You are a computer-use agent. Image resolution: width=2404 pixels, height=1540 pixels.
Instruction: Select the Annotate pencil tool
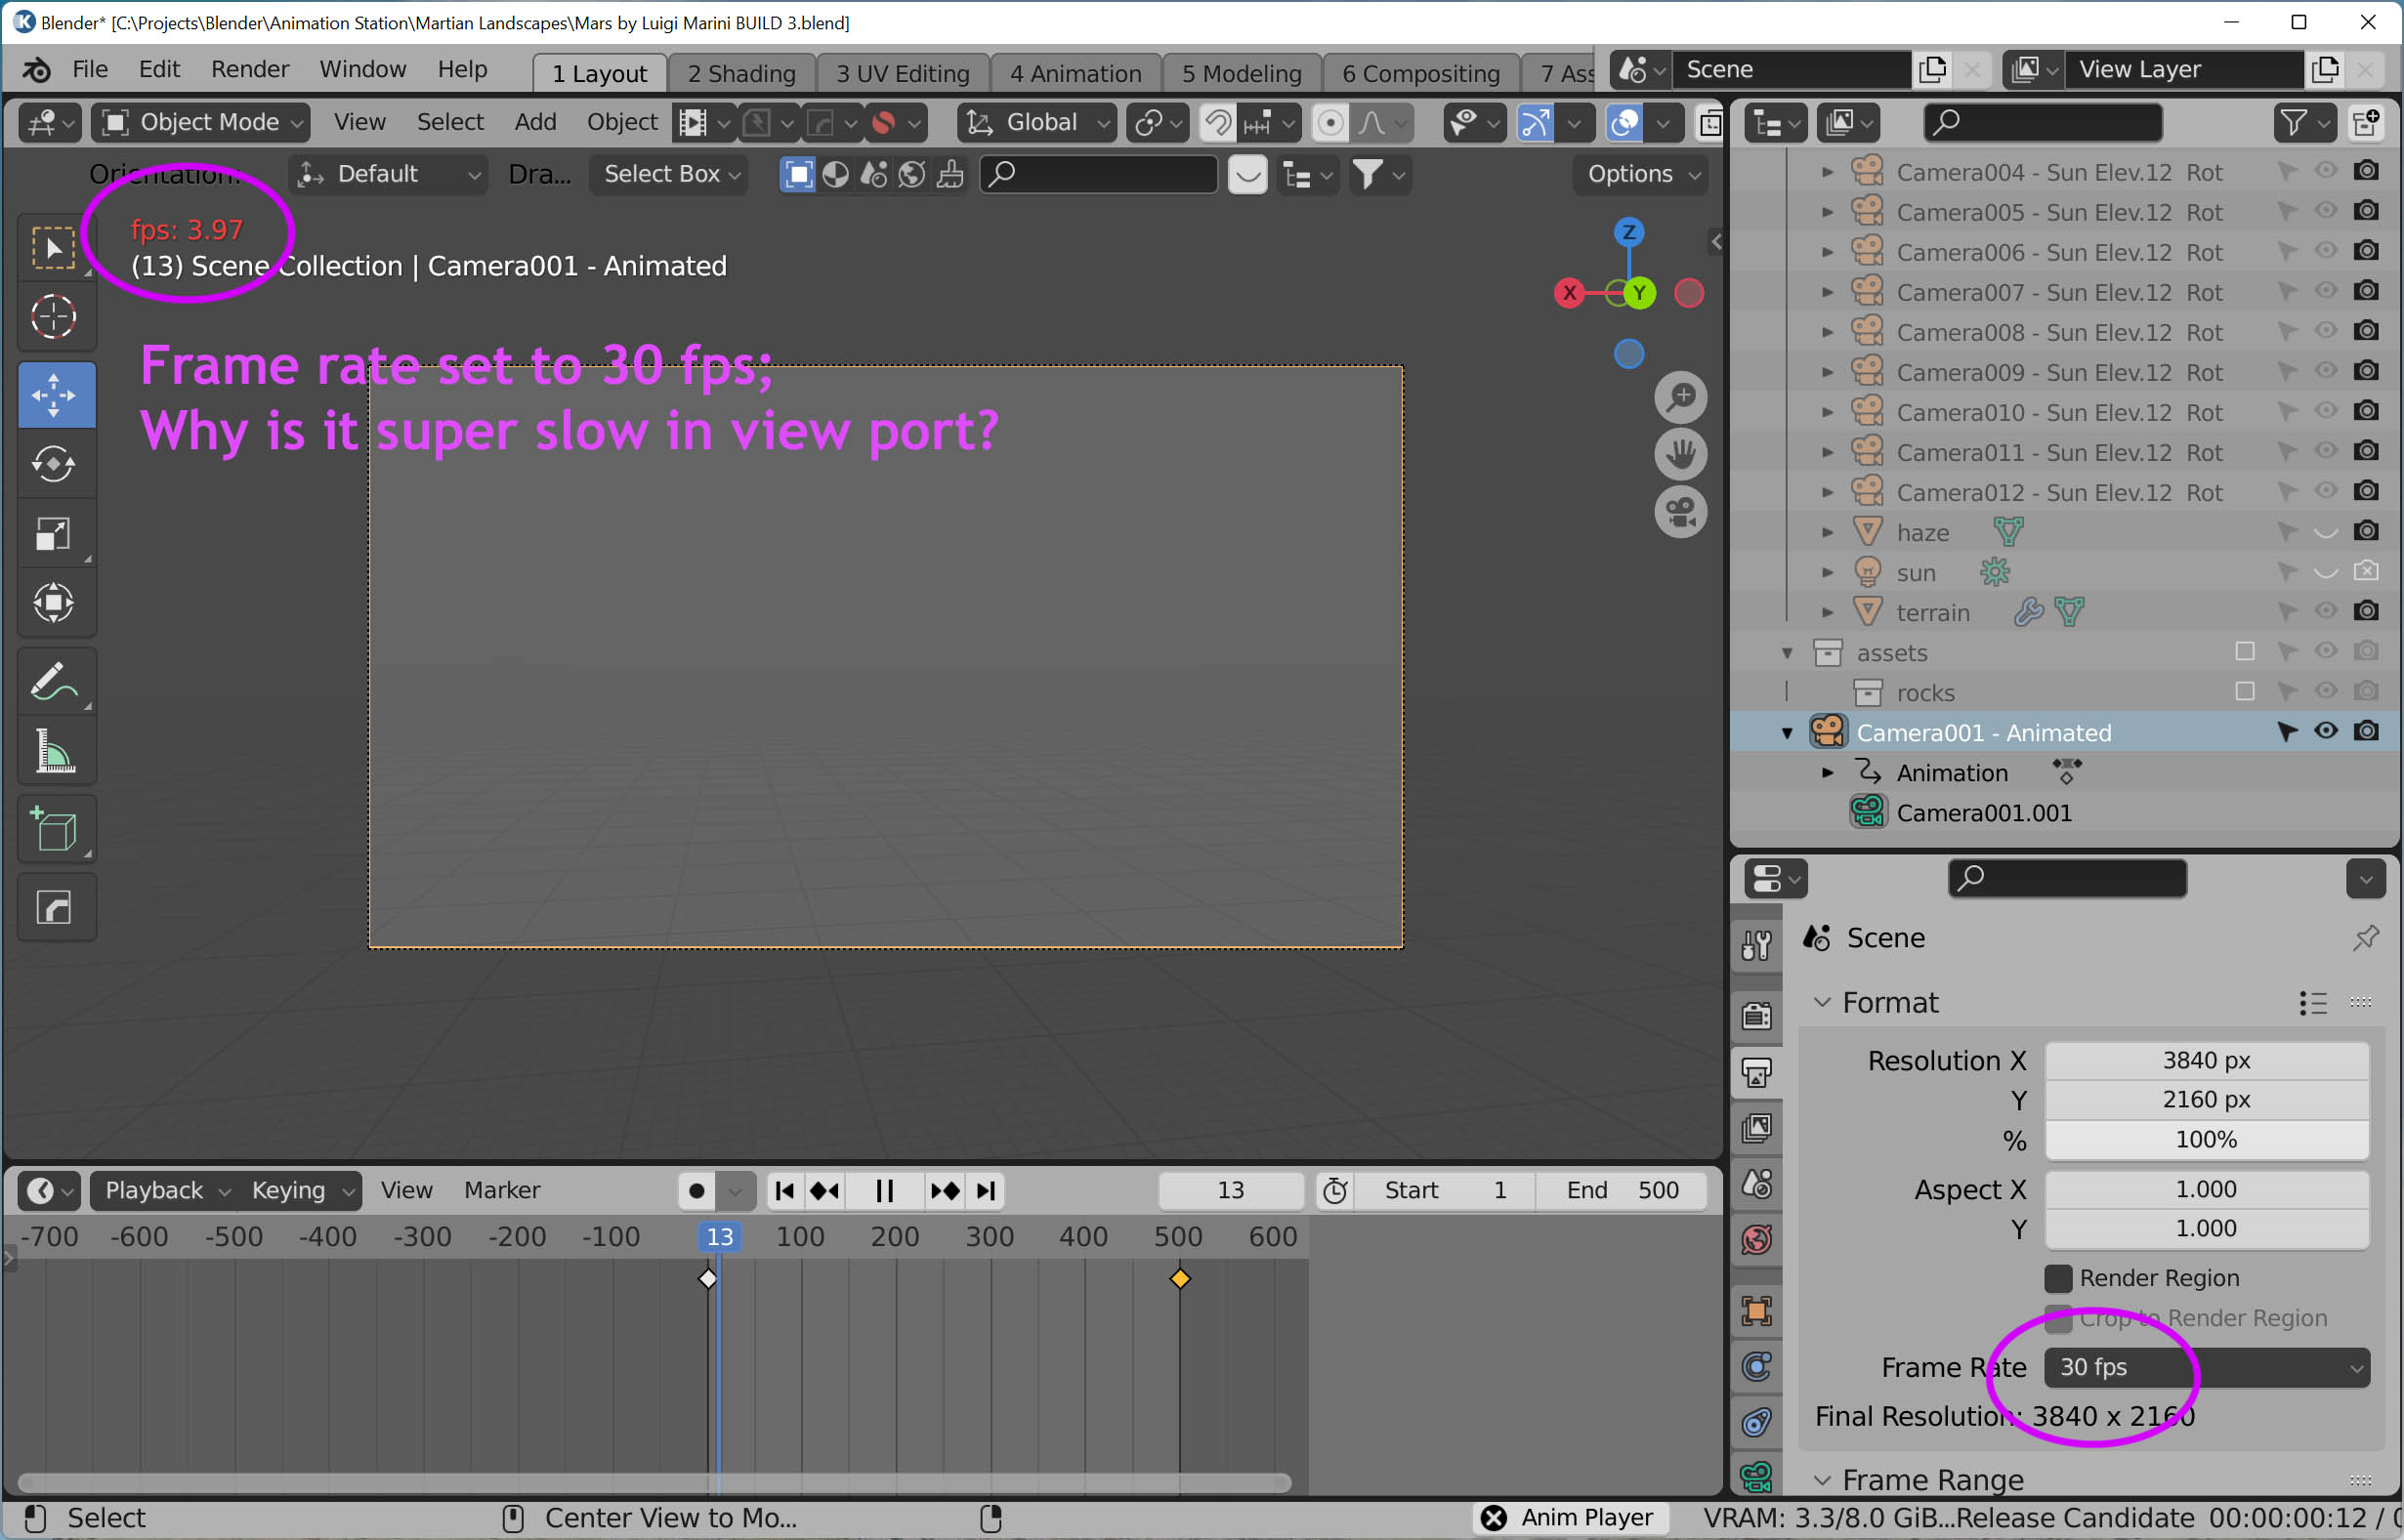click(55, 682)
